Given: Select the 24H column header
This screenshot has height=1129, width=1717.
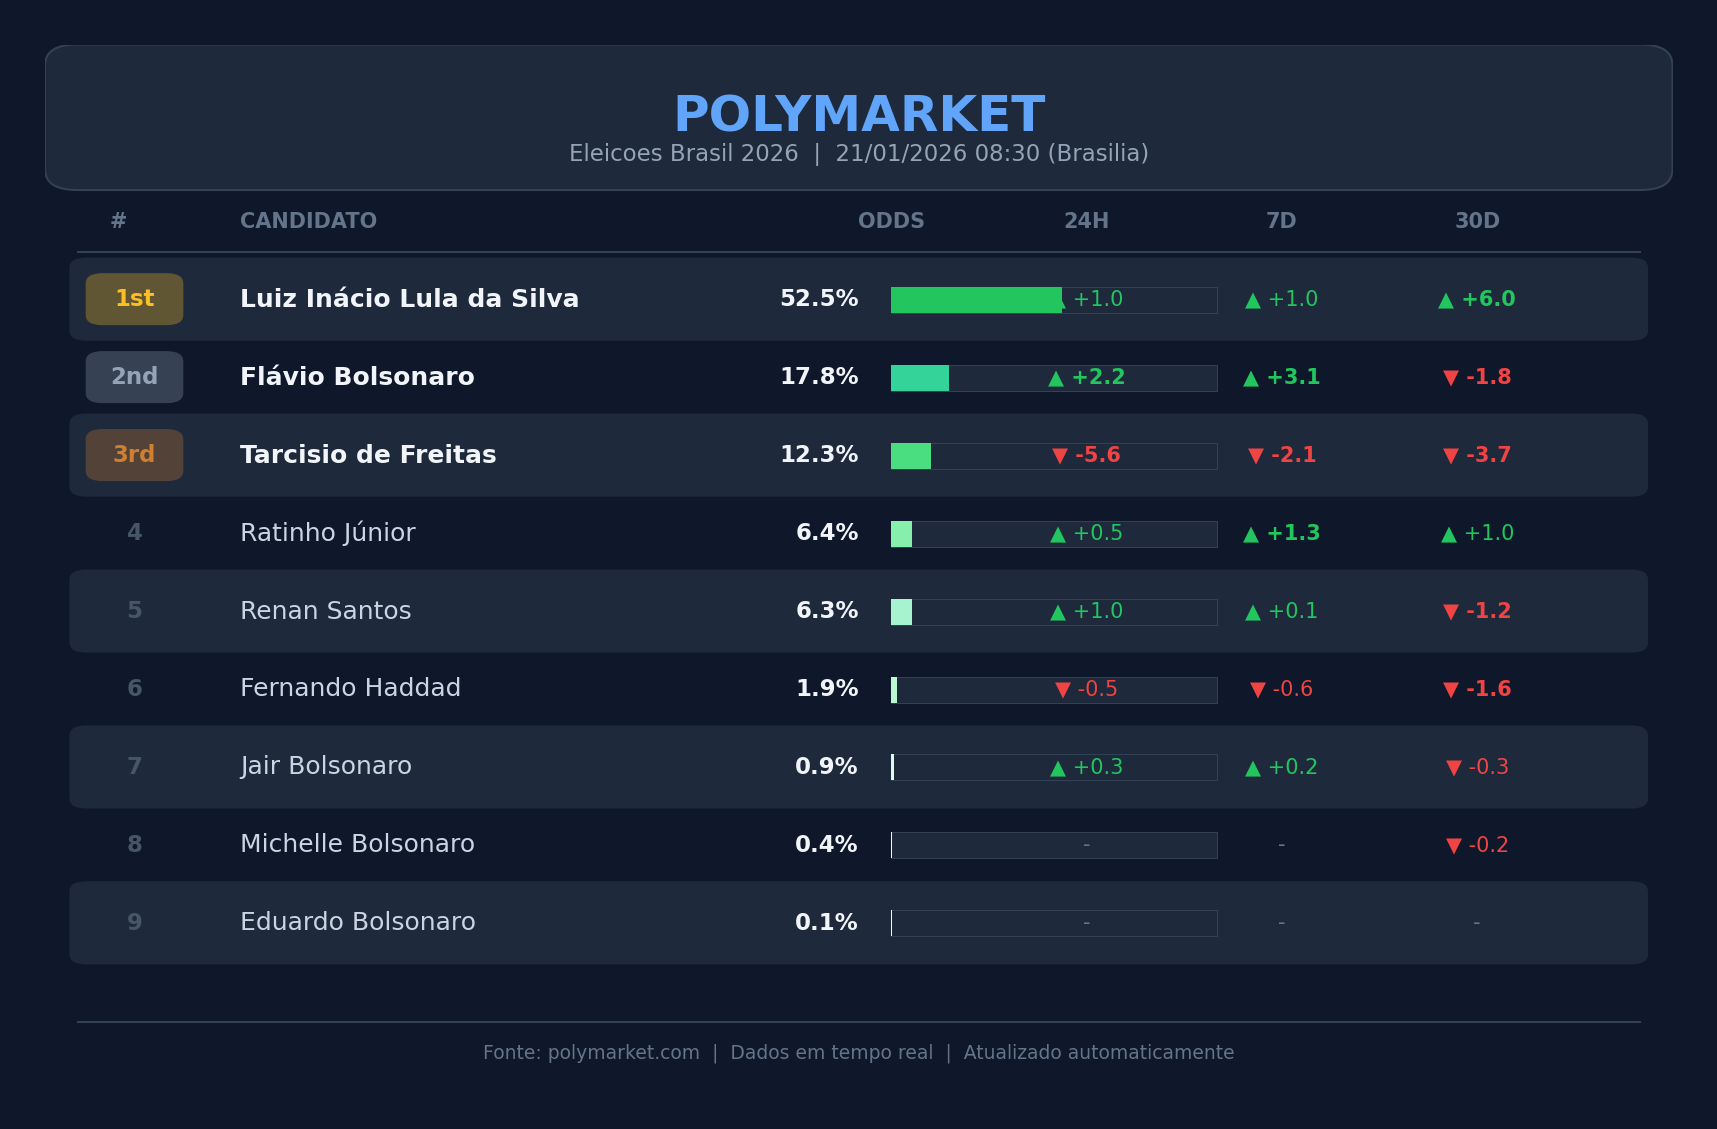Looking at the screenshot, I should (x=1086, y=221).
